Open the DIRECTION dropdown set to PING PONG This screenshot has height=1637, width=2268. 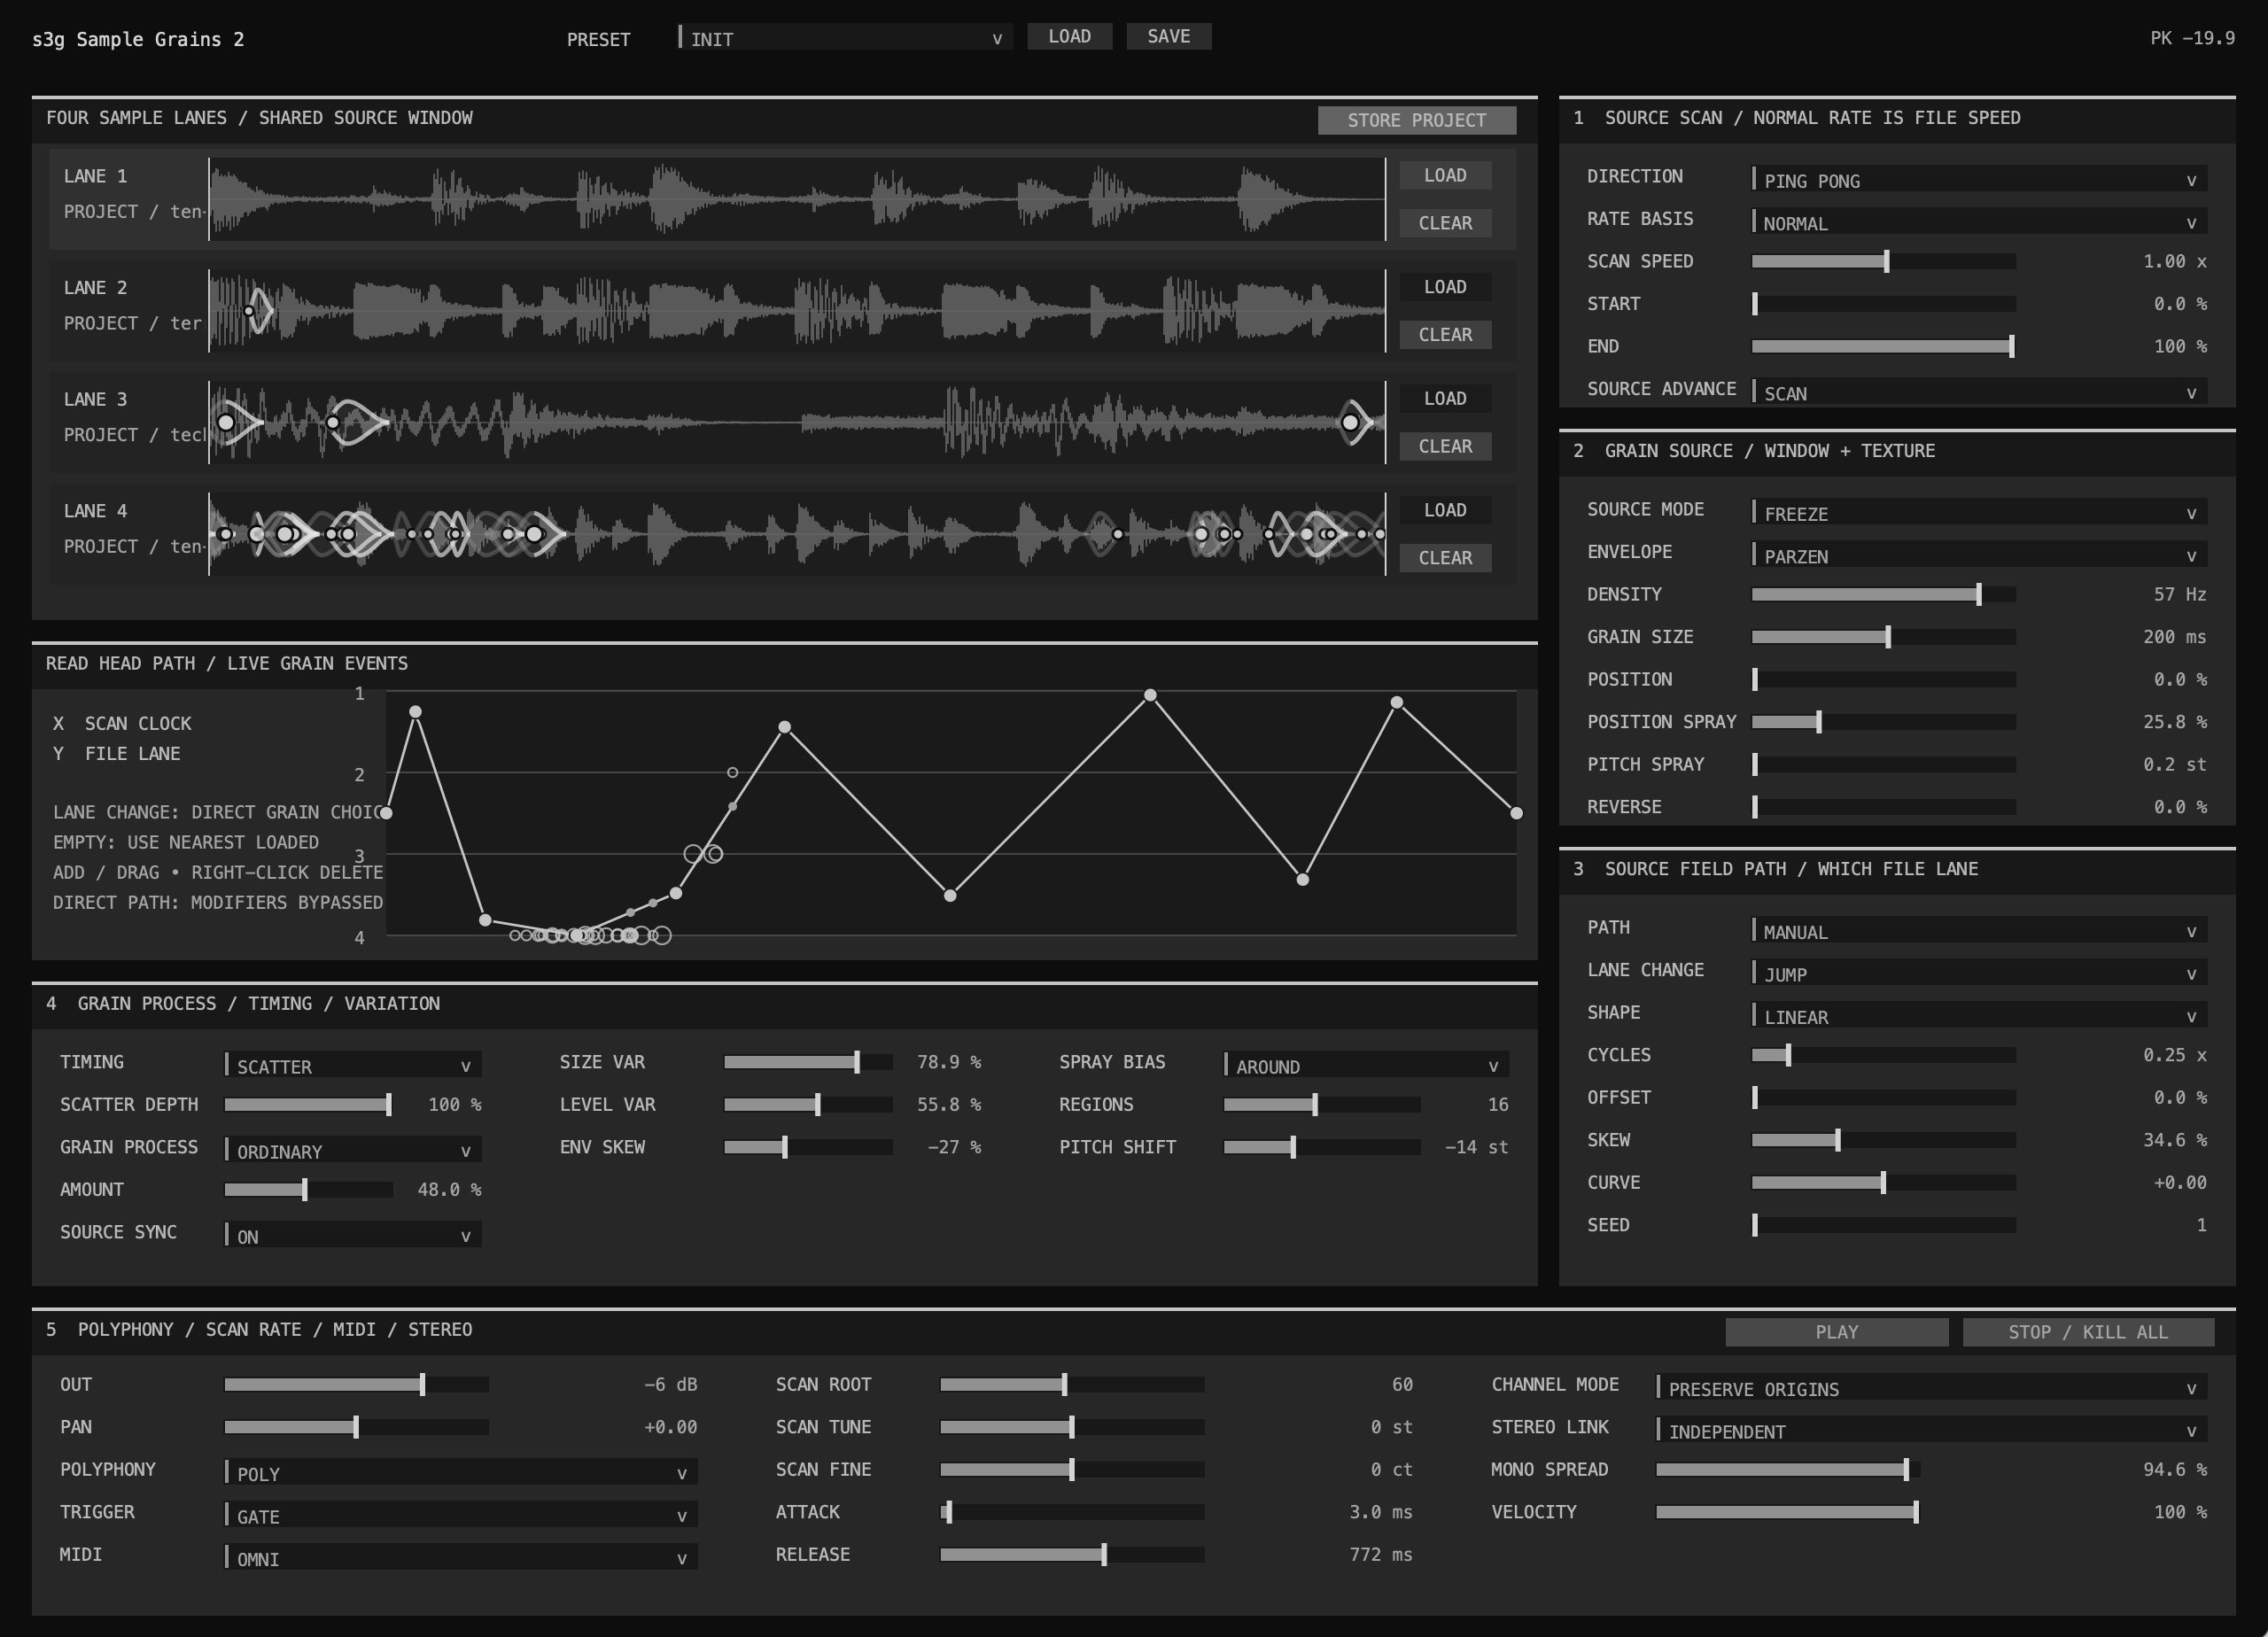[x=1979, y=180]
